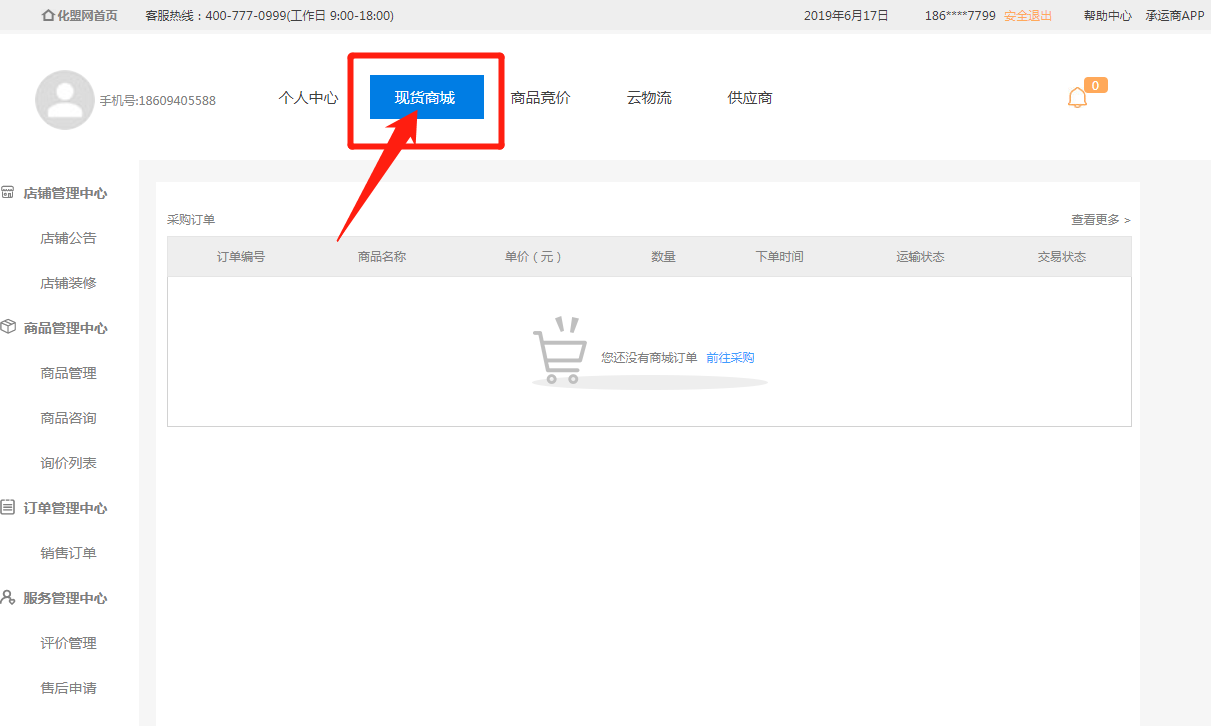This screenshot has width=1211, height=726.
Task: Click the 店铺管理中心 section heading
Action: coord(65,193)
